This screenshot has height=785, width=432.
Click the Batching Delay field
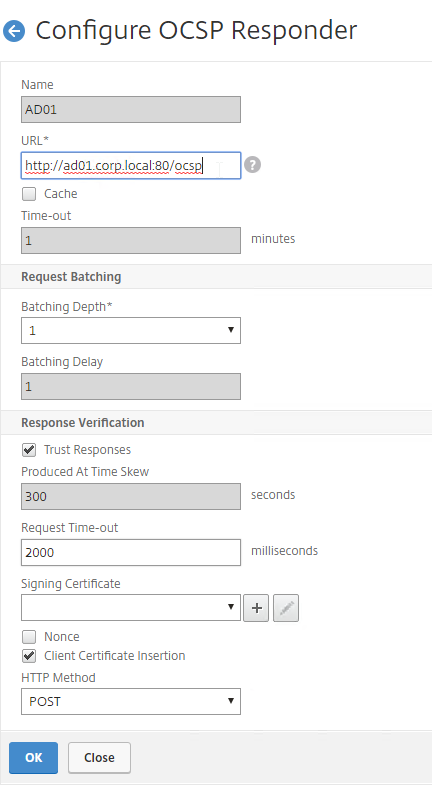point(131,386)
